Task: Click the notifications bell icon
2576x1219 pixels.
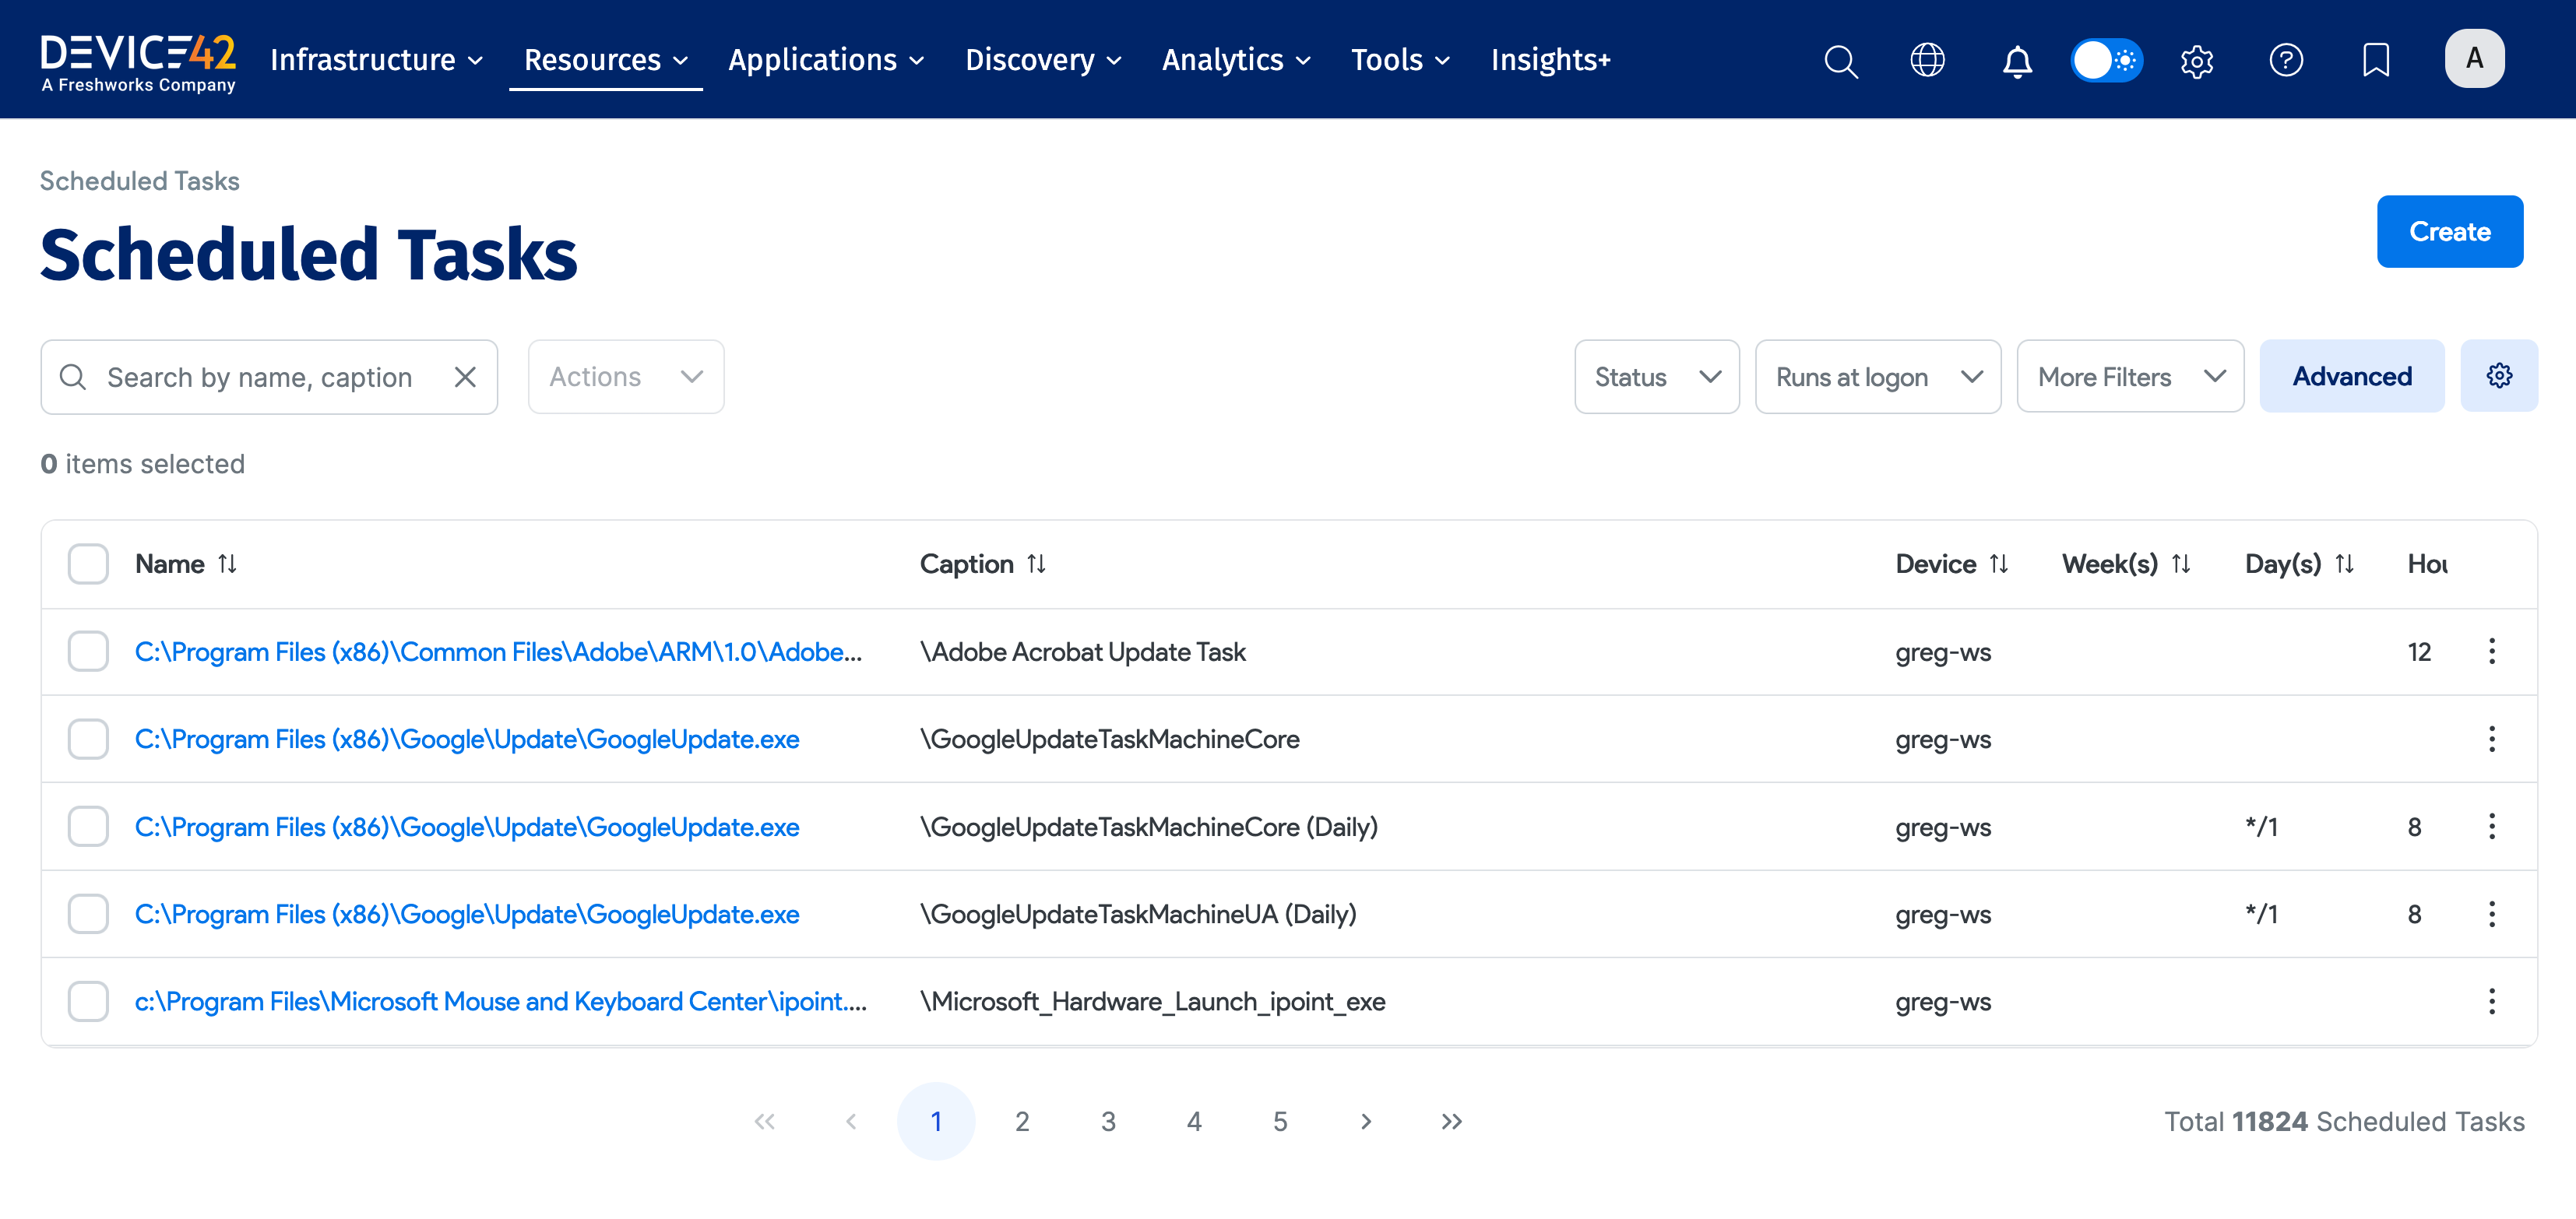Action: 2017,60
